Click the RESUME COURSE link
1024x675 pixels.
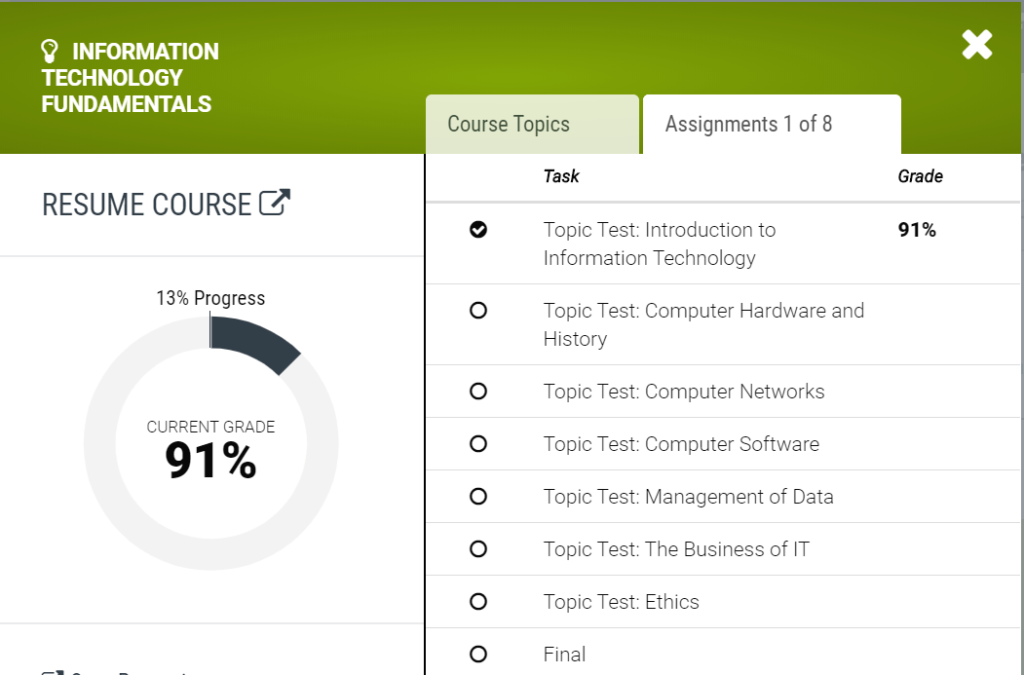tap(146, 204)
